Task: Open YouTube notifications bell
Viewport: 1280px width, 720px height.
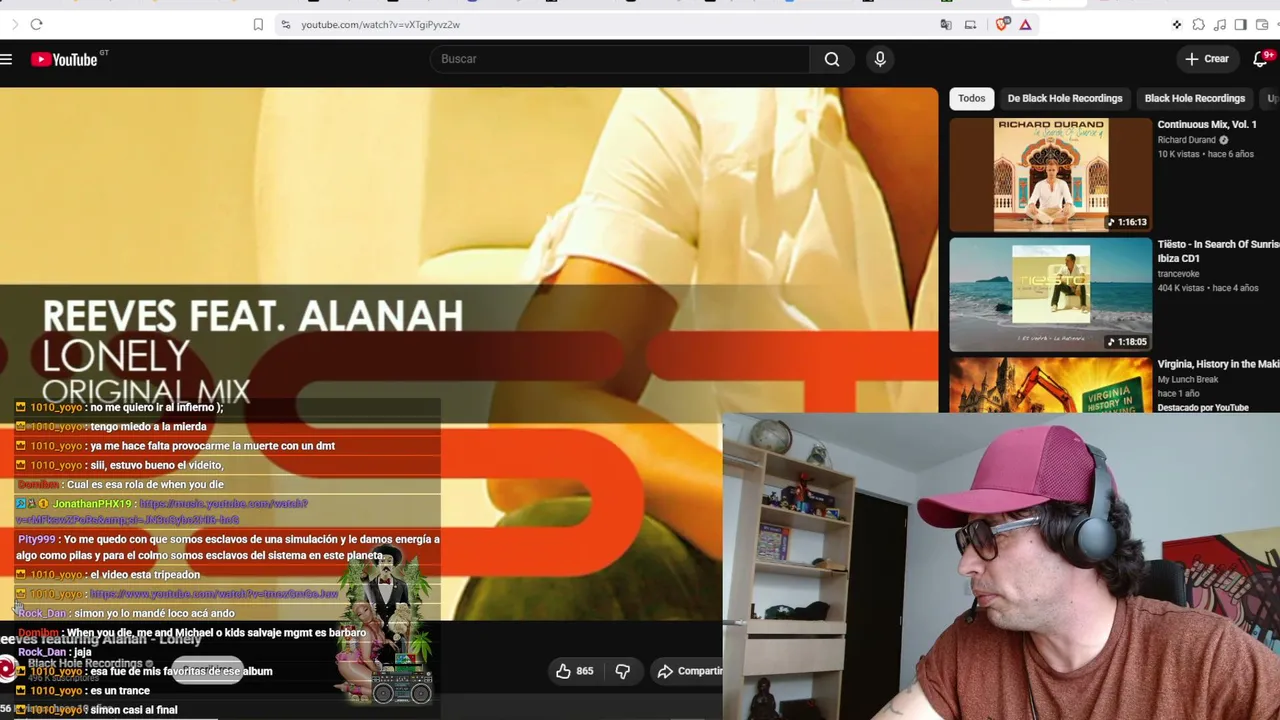Action: tap(1260, 59)
